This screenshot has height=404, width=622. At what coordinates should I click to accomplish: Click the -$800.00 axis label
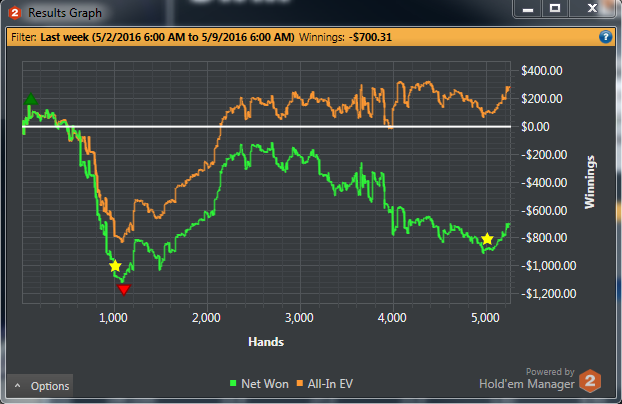tap(543, 238)
